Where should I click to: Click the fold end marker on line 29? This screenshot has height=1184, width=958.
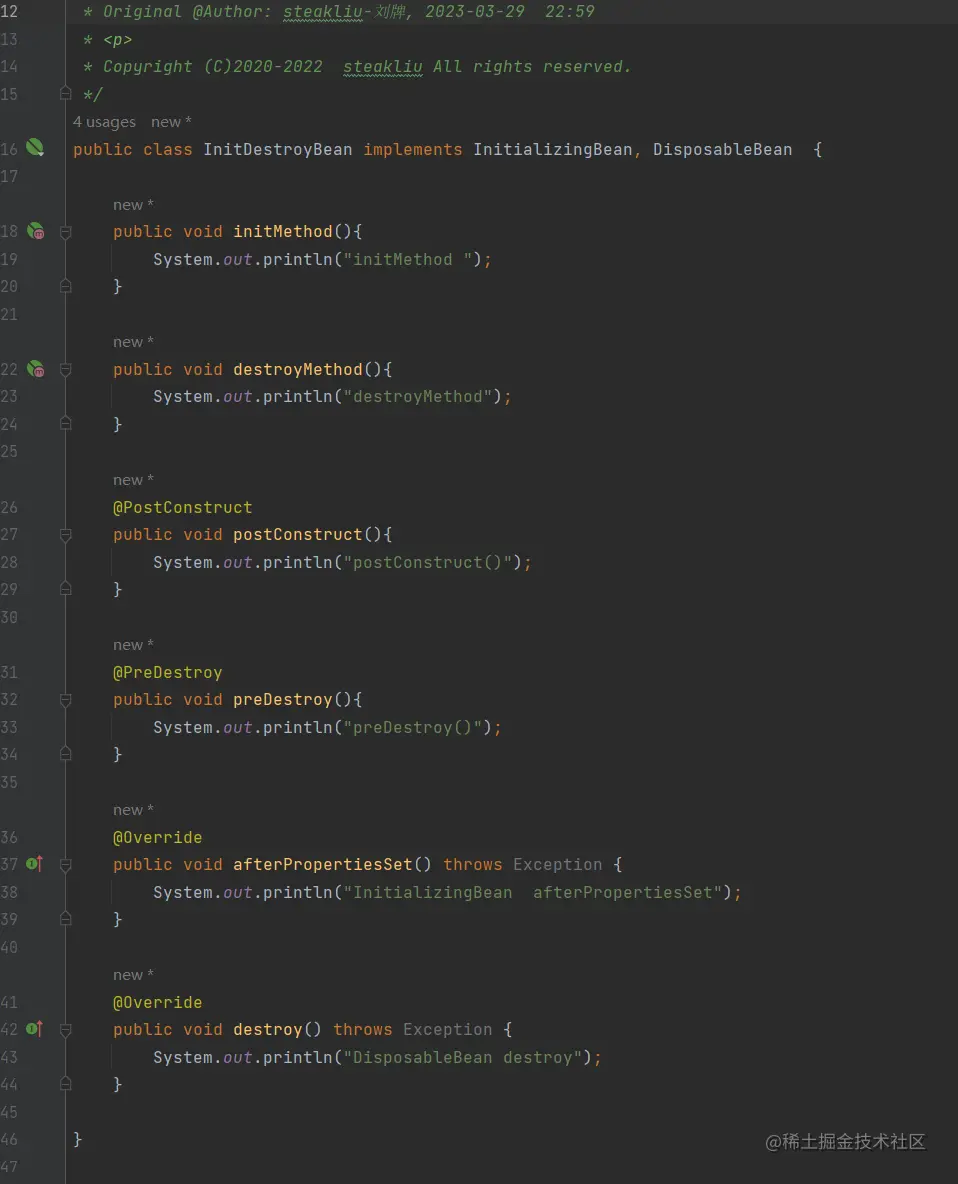point(66,589)
